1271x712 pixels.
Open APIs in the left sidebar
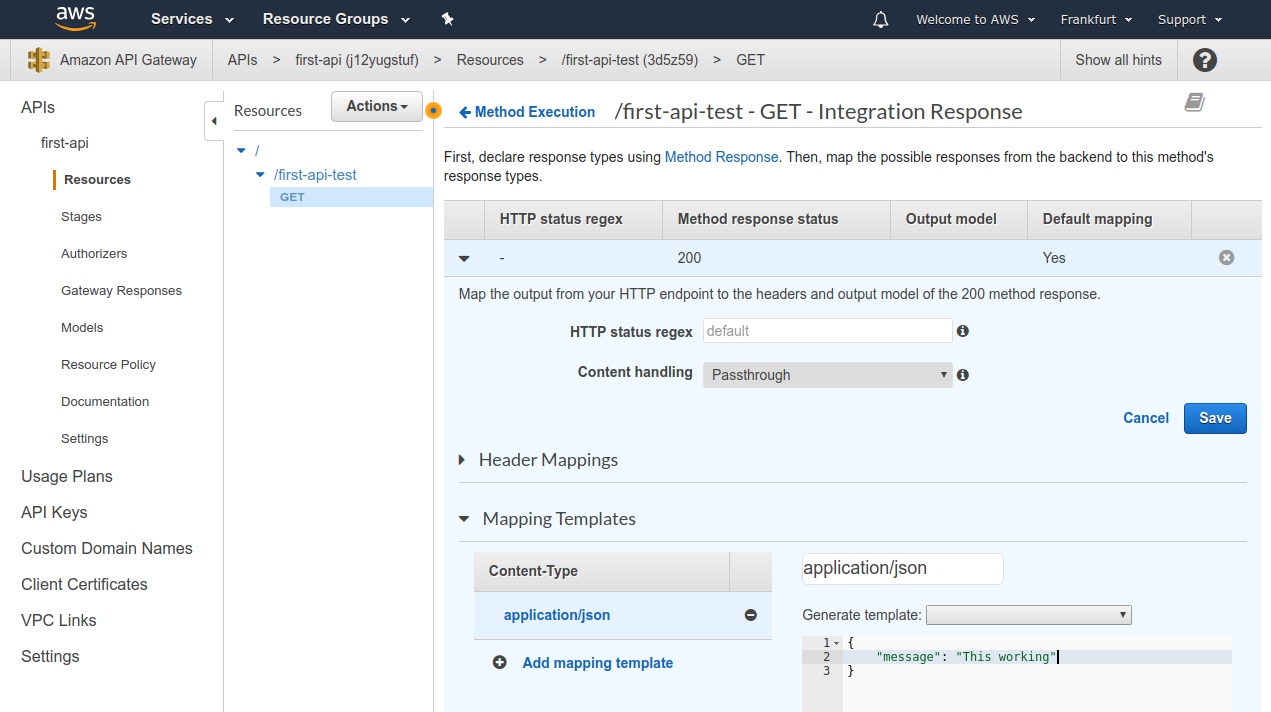point(38,107)
